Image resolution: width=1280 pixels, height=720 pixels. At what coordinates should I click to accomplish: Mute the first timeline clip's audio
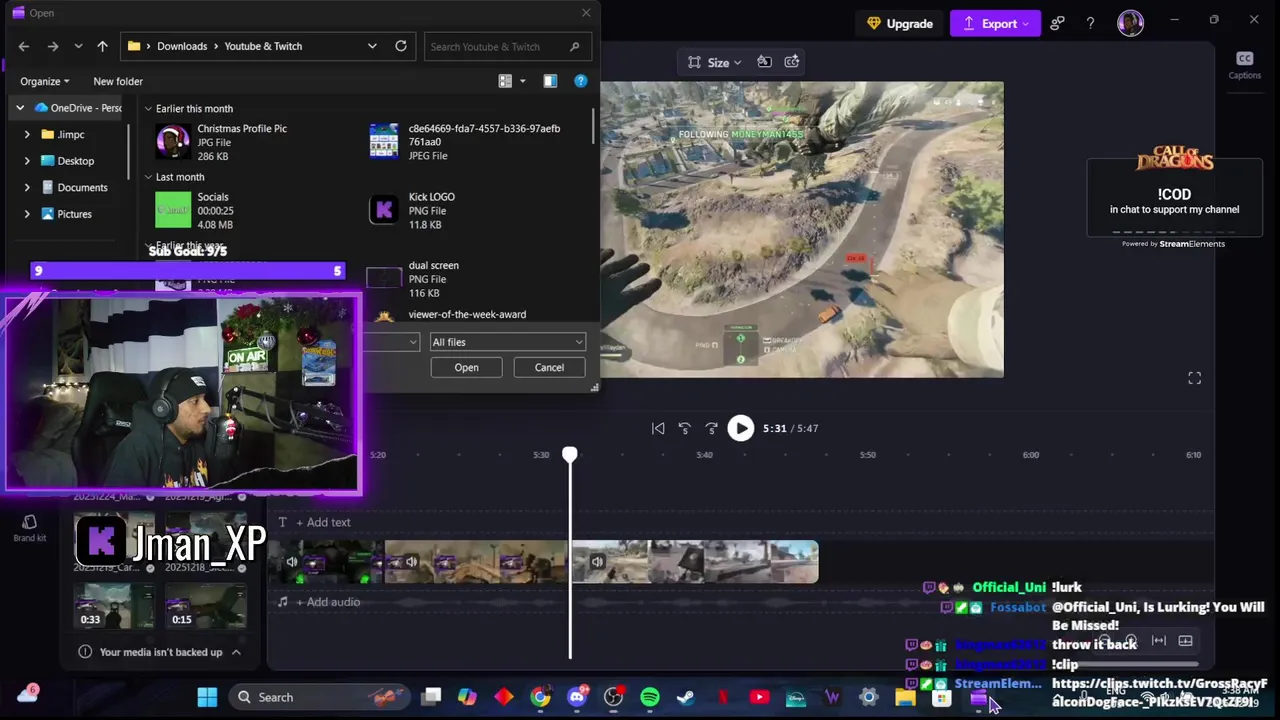point(292,562)
